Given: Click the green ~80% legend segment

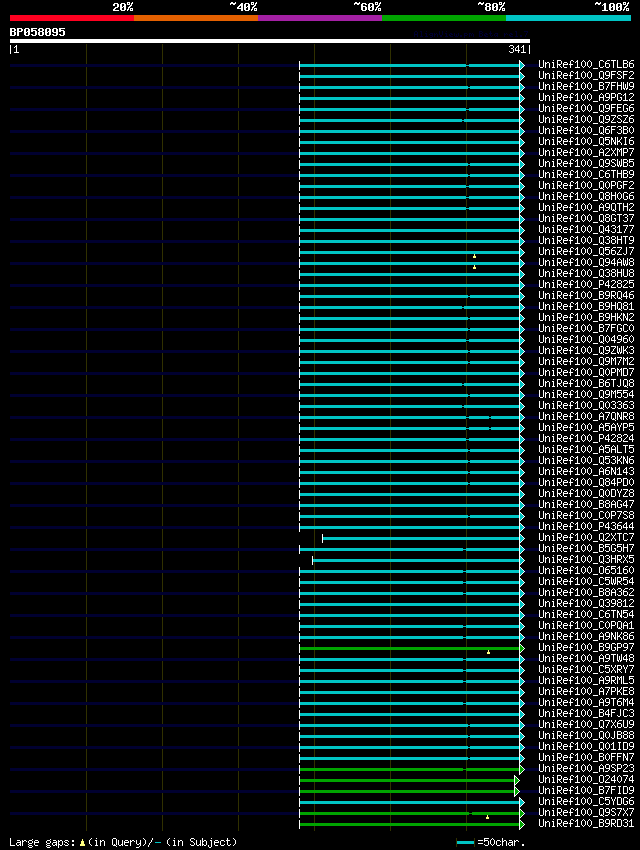Looking at the screenshot, I should (x=444, y=18).
